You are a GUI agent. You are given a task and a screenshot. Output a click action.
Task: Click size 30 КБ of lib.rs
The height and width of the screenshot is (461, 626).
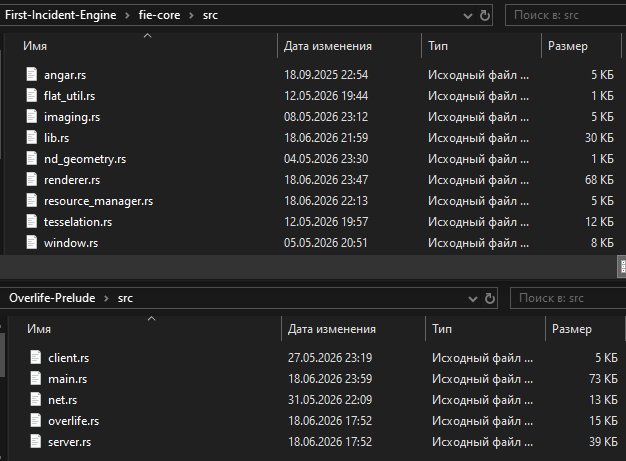coord(599,138)
